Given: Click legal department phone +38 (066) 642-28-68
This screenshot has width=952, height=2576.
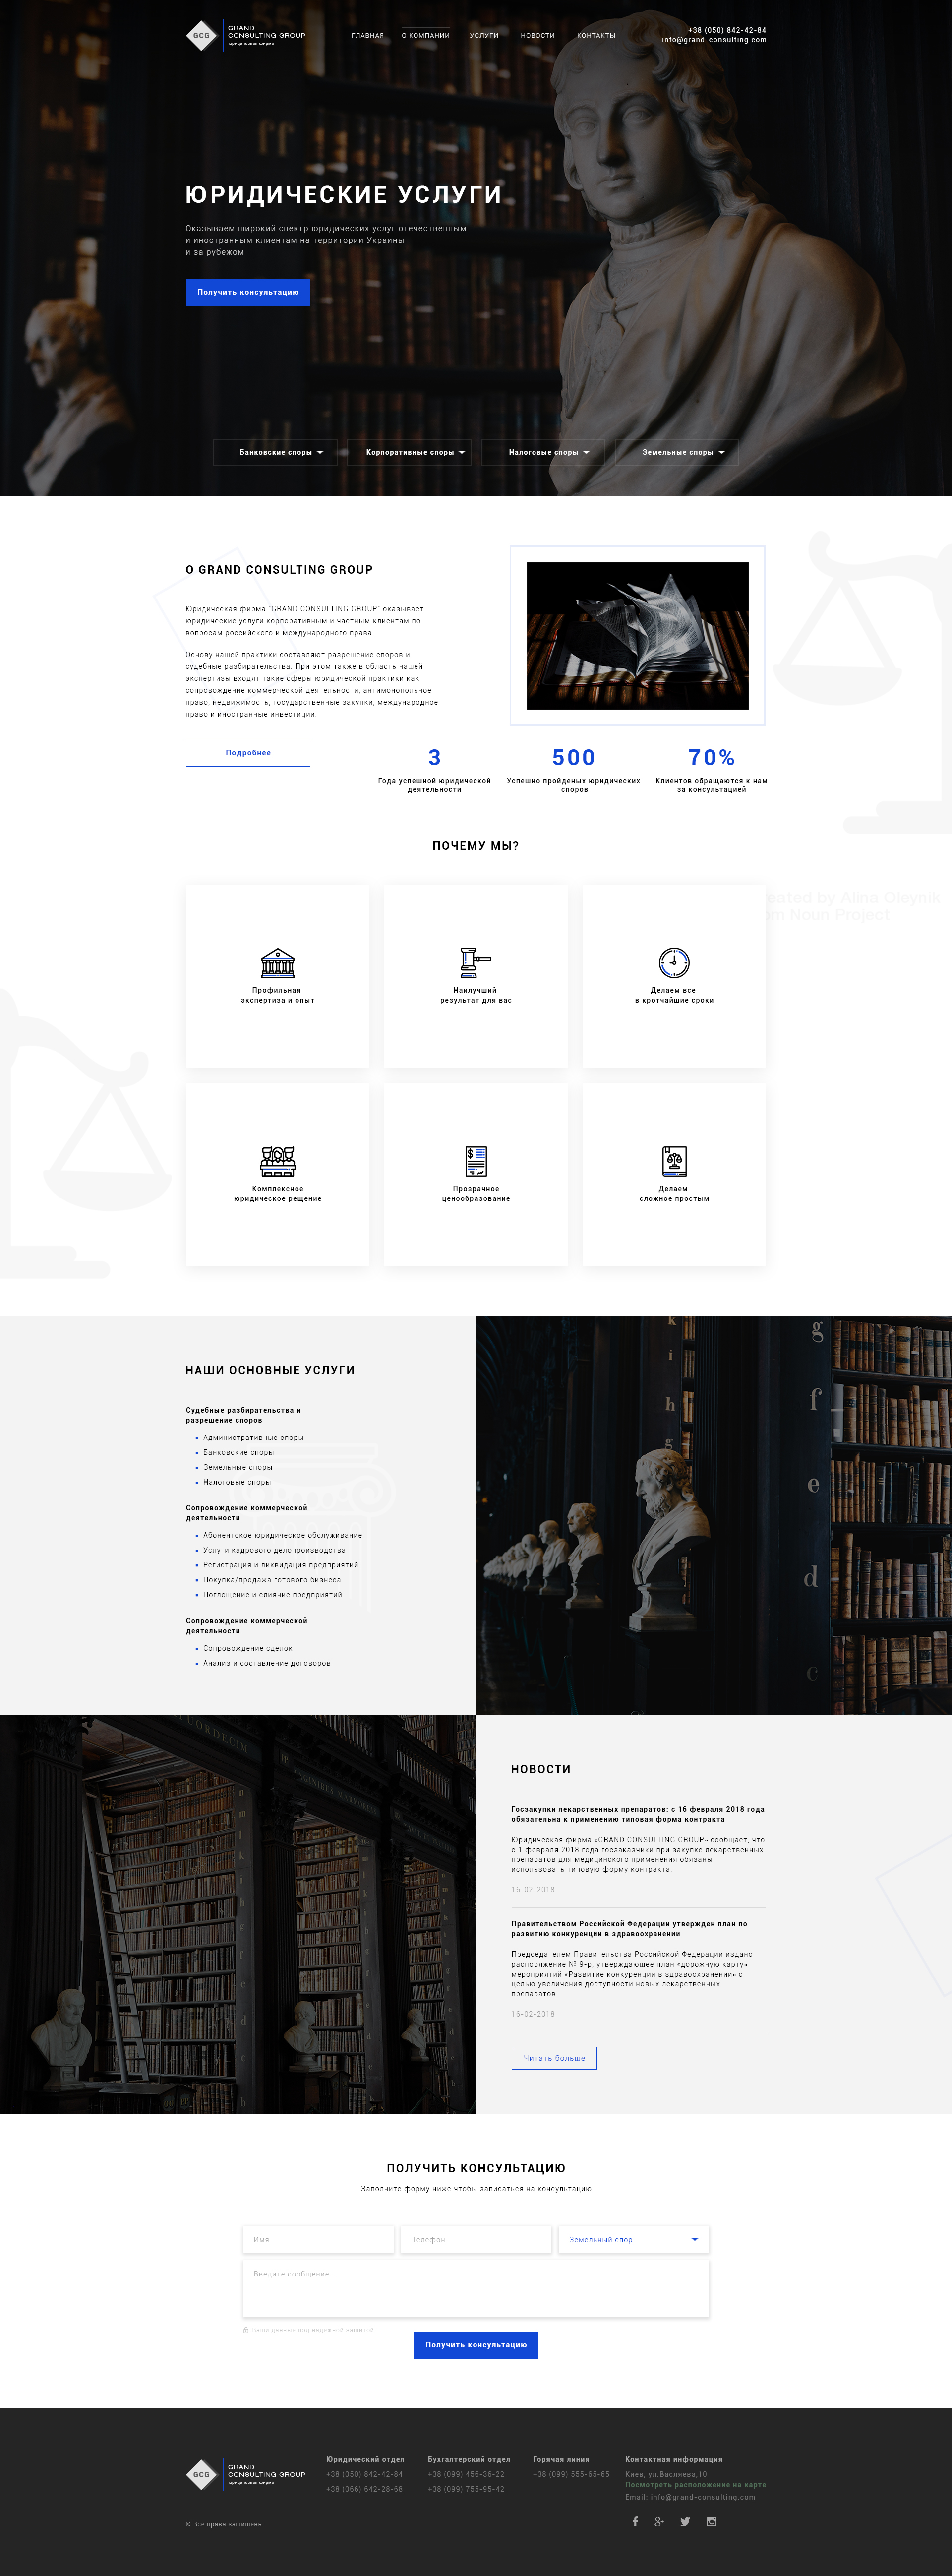Looking at the screenshot, I should (x=364, y=2489).
